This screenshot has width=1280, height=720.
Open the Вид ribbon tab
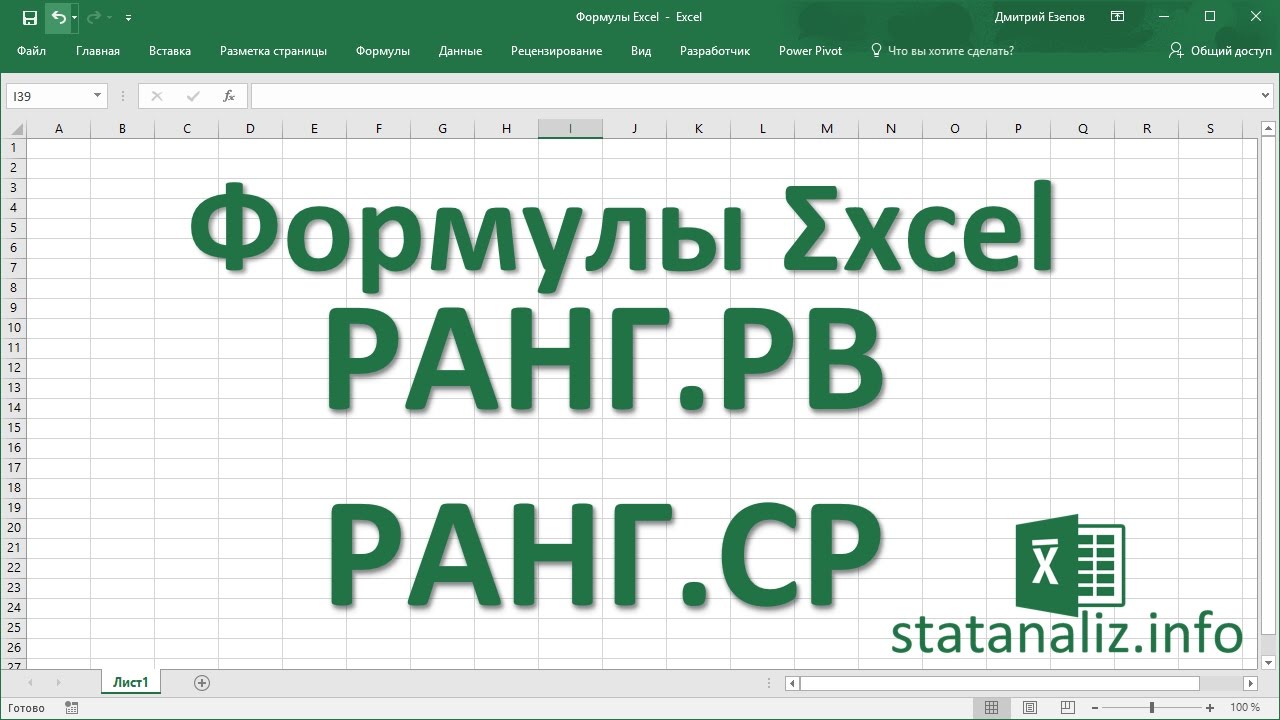tap(641, 50)
